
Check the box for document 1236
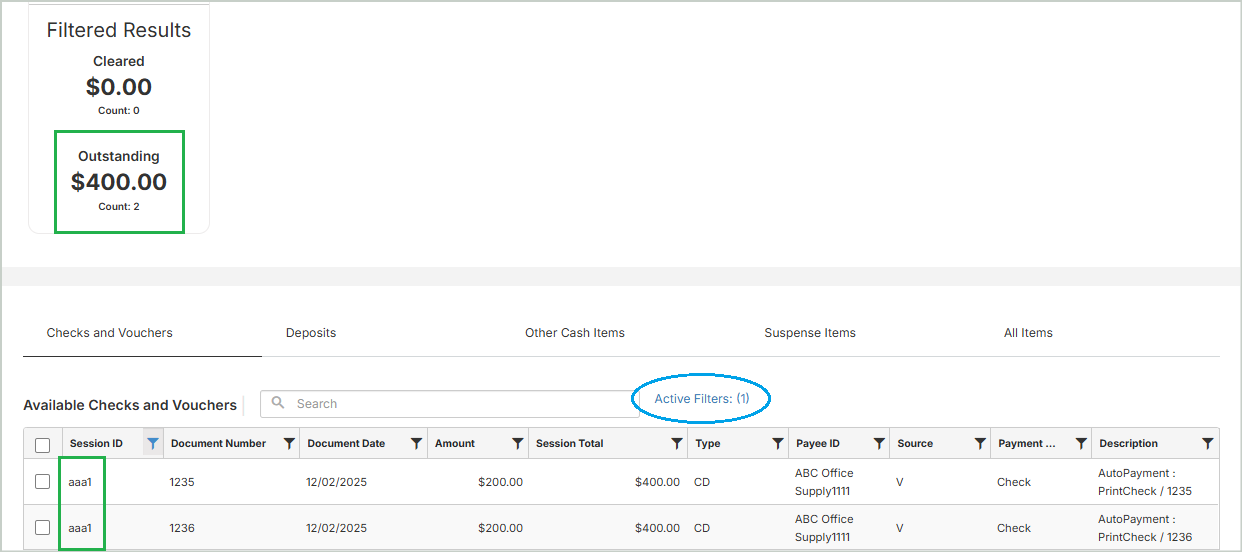click(x=43, y=528)
